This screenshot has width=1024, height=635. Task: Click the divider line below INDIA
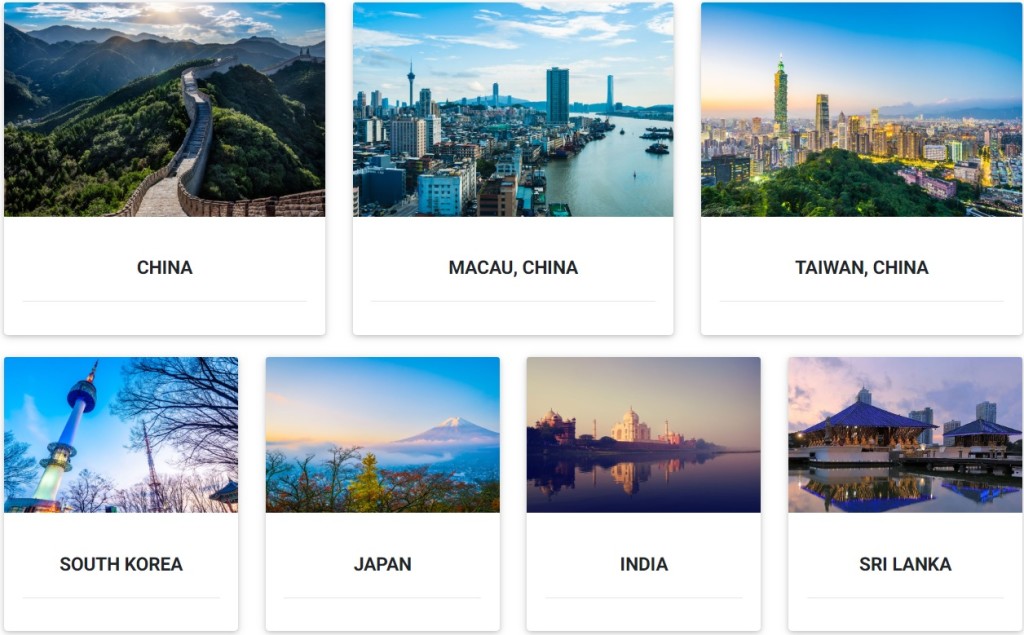tap(643, 598)
